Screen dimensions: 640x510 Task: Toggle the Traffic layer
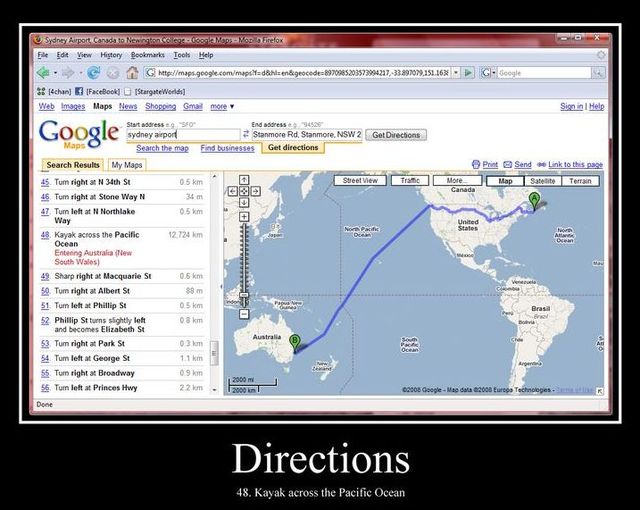(410, 180)
